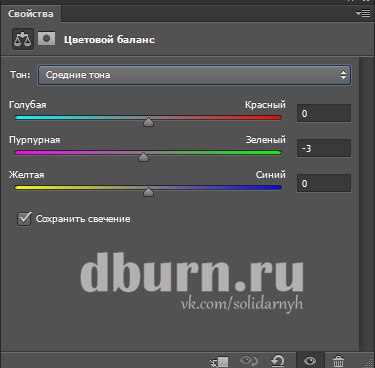Click the Тон dropdown arrows
375x368 pixels.
point(343,75)
